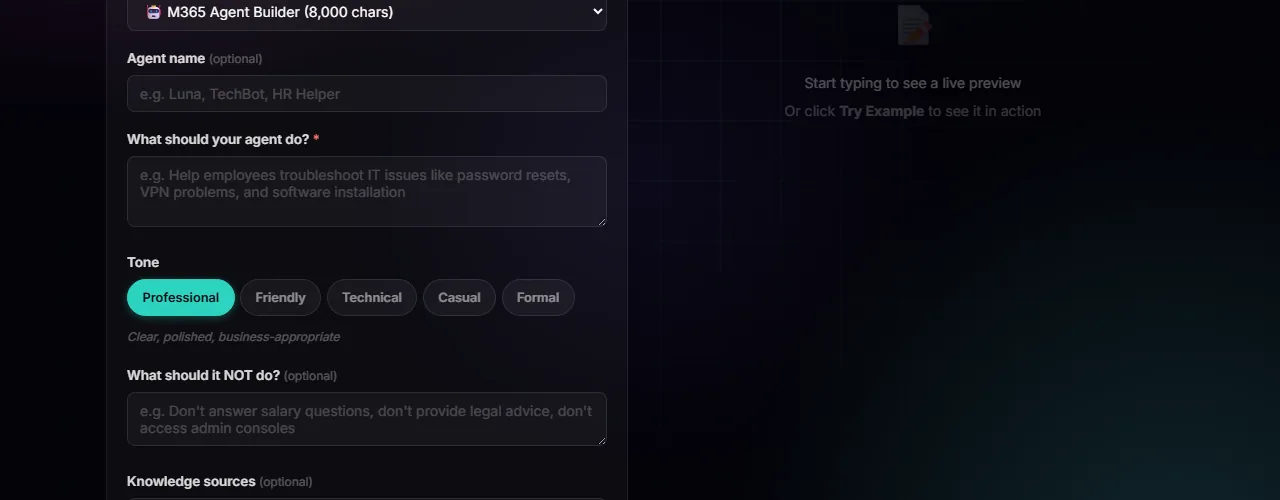This screenshot has width=1280, height=500.
Task: Grab the resize handle of restrictions textarea
Action: 601,440
